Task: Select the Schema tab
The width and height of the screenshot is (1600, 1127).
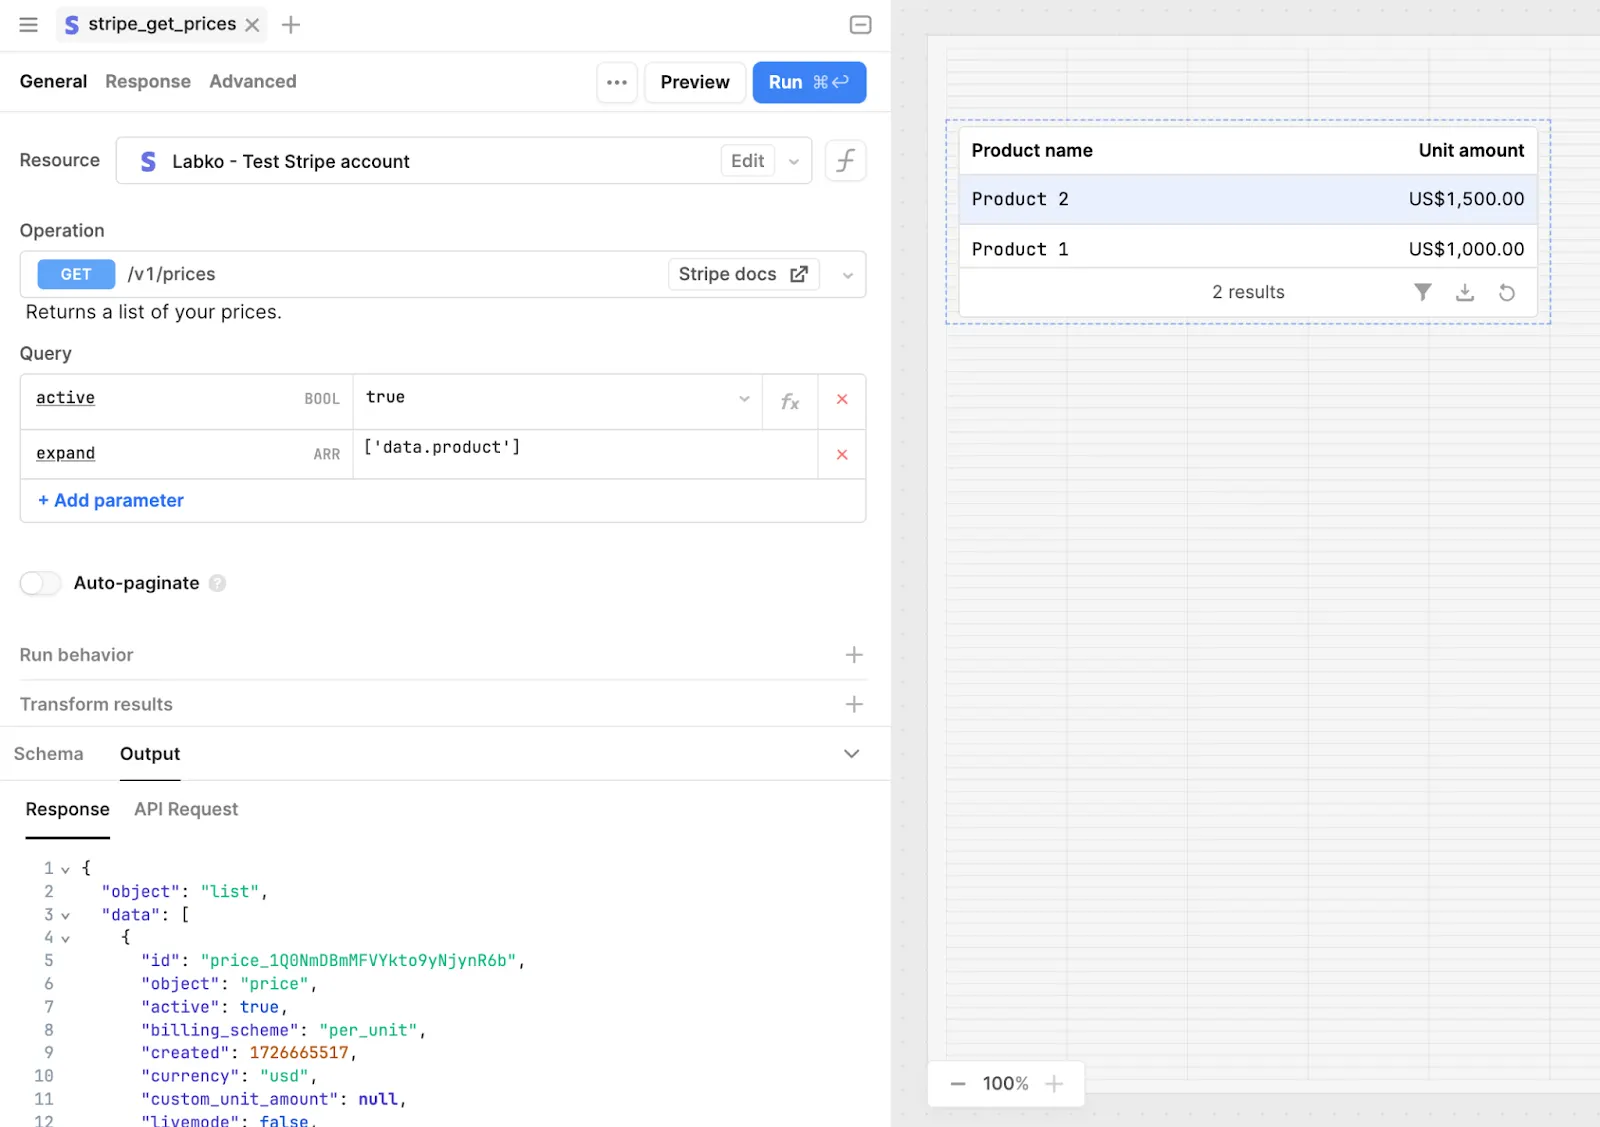Action: (49, 754)
